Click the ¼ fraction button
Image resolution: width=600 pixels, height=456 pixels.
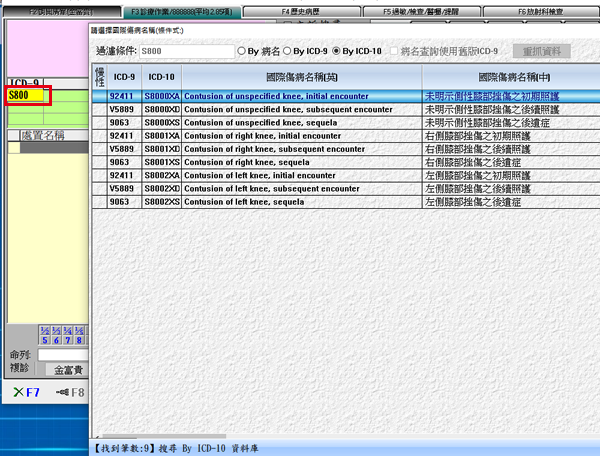(67, 330)
